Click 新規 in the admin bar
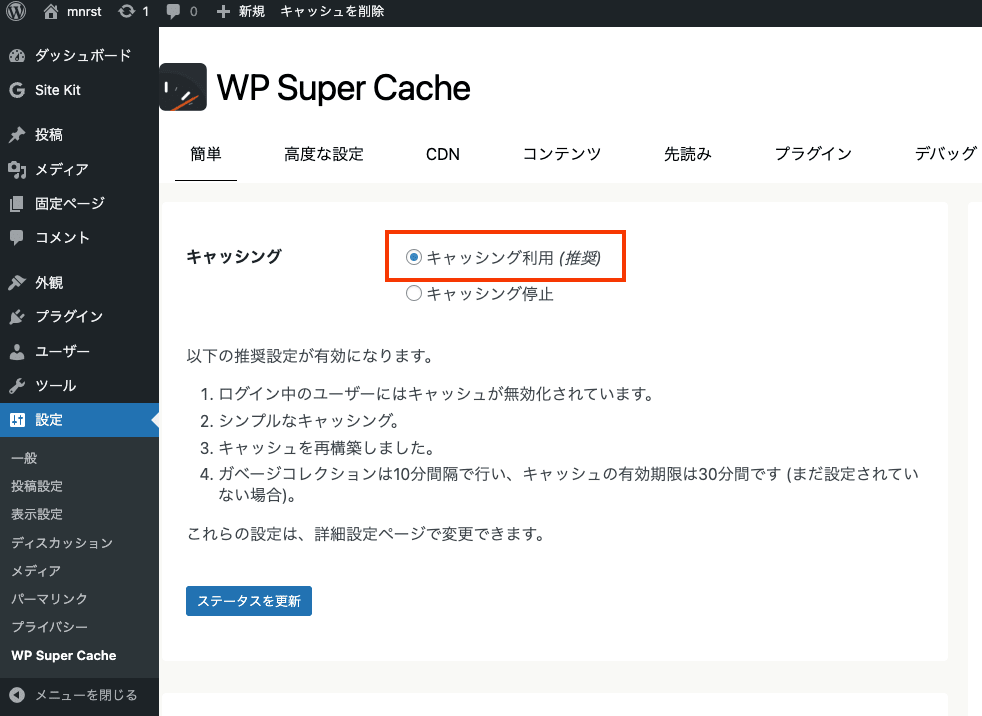The width and height of the screenshot is (982, 716). [x=252, y=11]
